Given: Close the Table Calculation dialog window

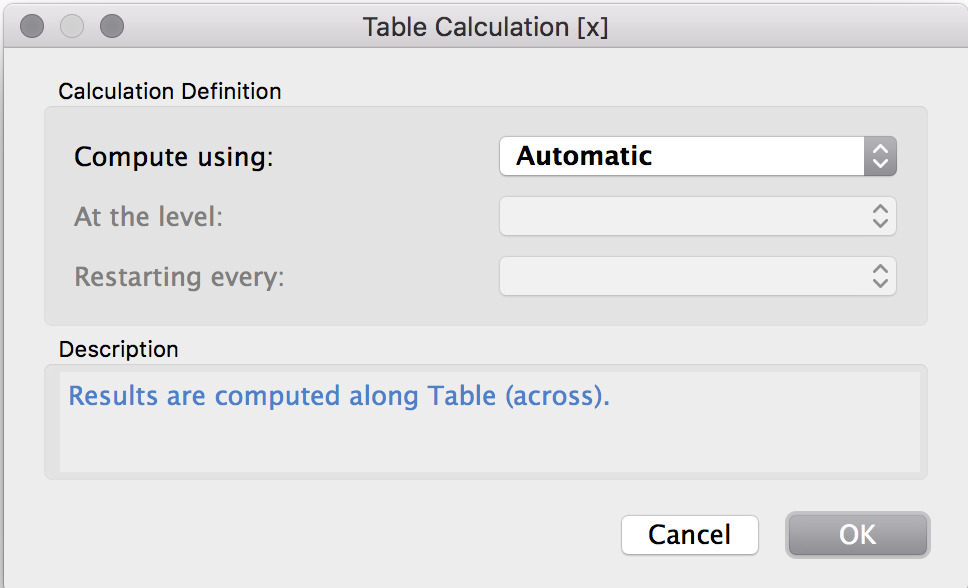Looking at the screenshot, I should [x=32, y=26].
